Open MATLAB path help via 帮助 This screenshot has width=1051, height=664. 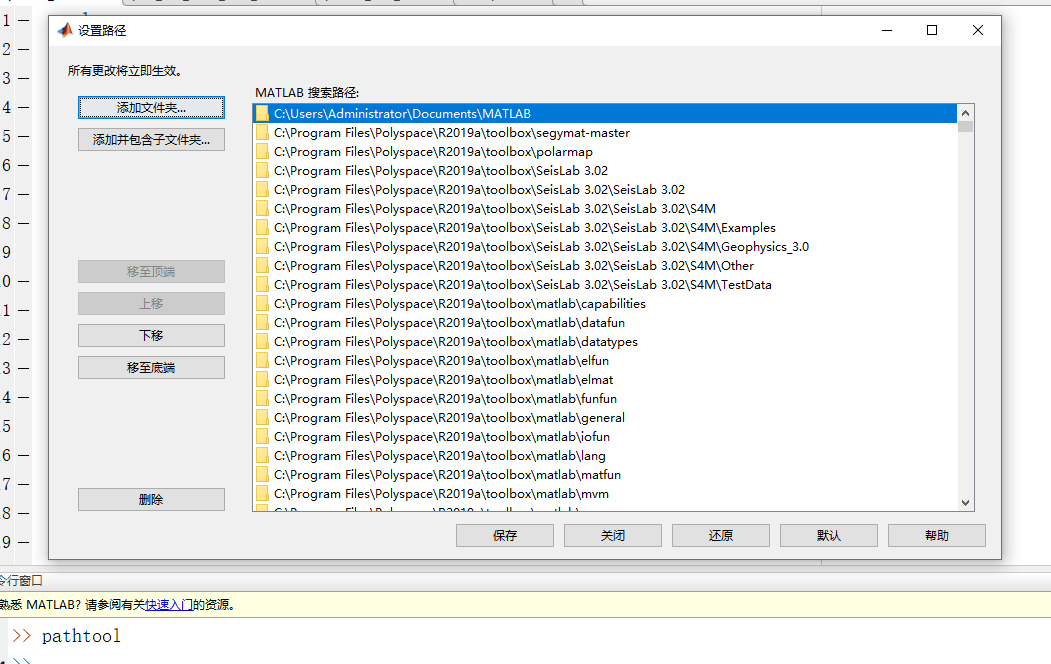click(x=936, y=535)
